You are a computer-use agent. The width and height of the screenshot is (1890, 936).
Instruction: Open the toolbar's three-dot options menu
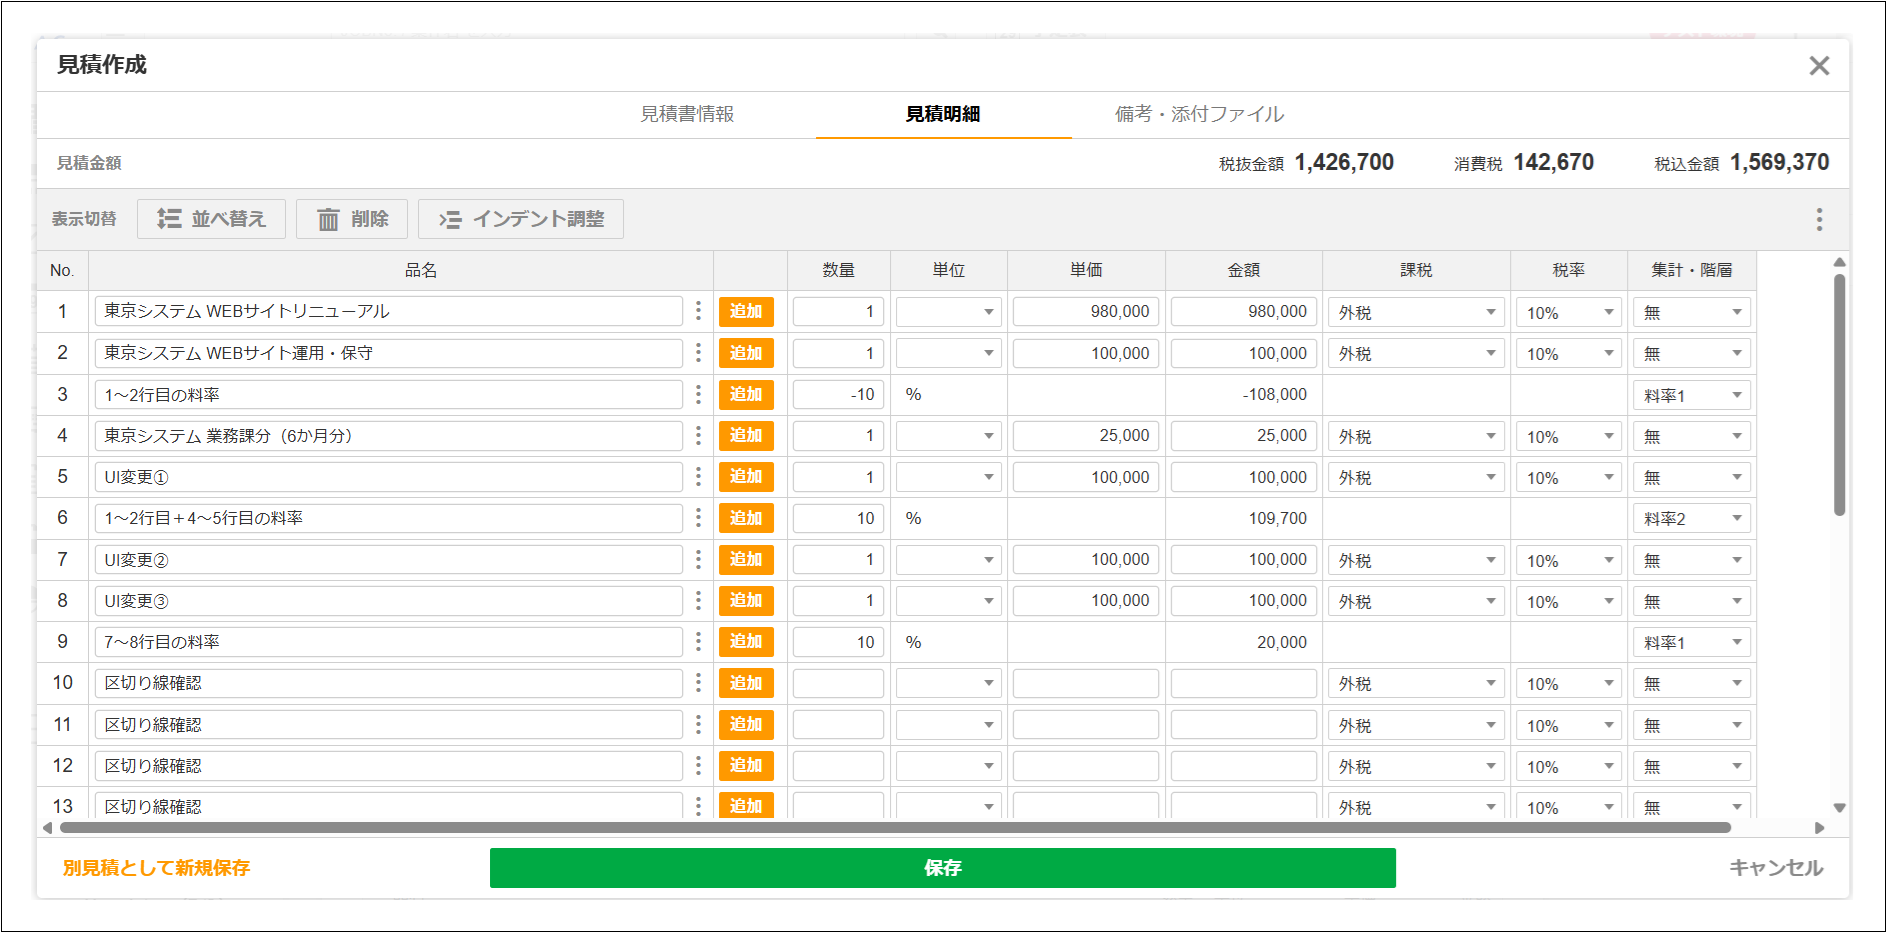1818,219
